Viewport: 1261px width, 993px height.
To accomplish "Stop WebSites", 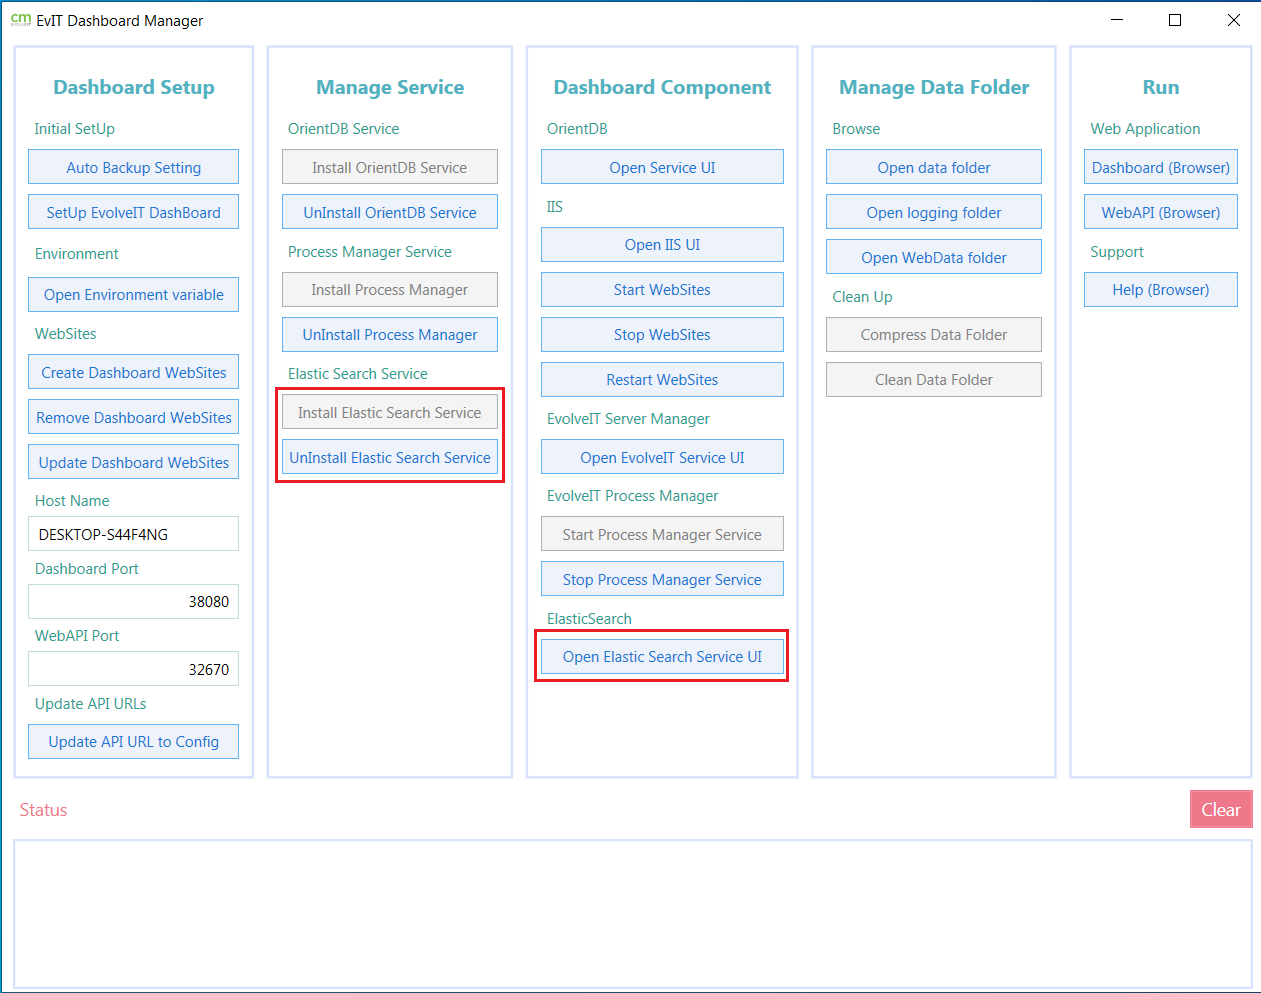I will 662,334.
